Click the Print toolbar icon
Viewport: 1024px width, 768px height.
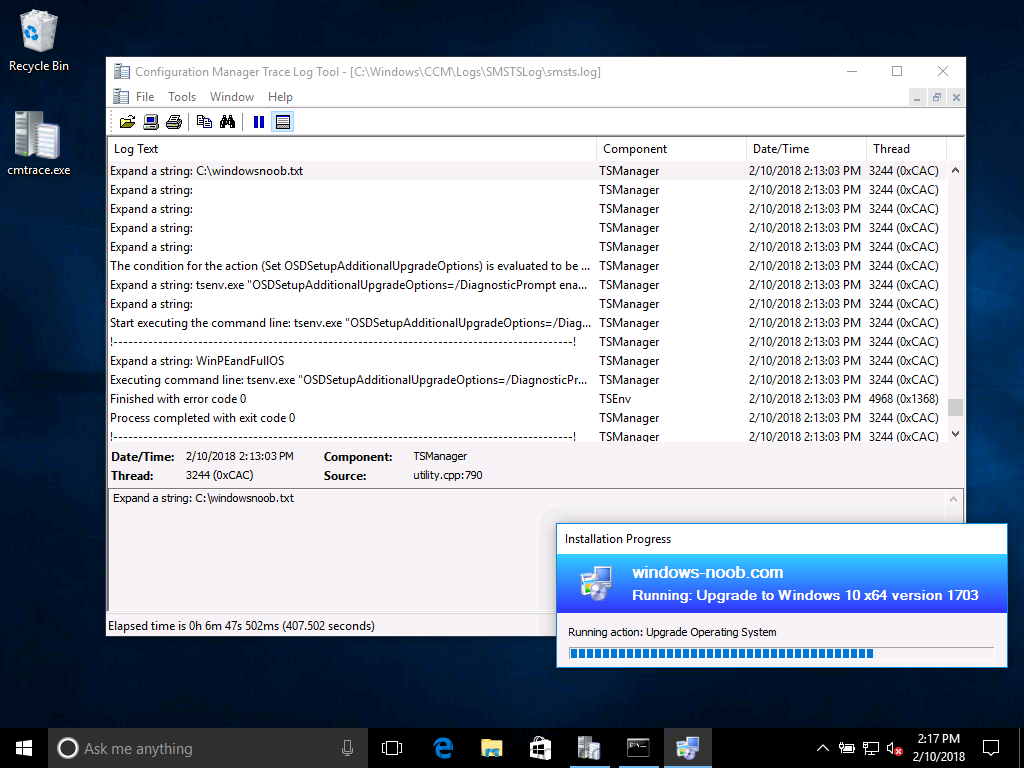pyautogui.click(x=174, y=121)
